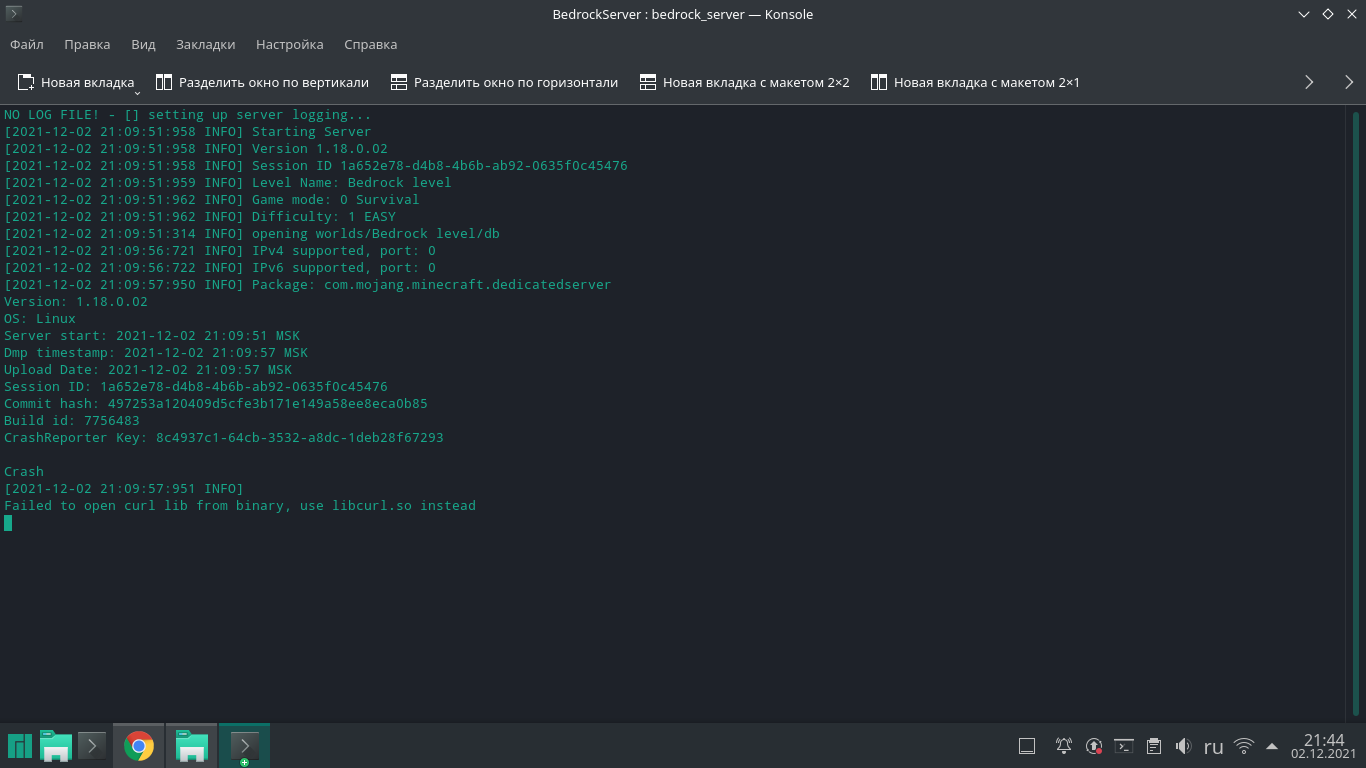Click the keep-above title bar chevron
The image size is (1366, 768).
(1304, 14)
